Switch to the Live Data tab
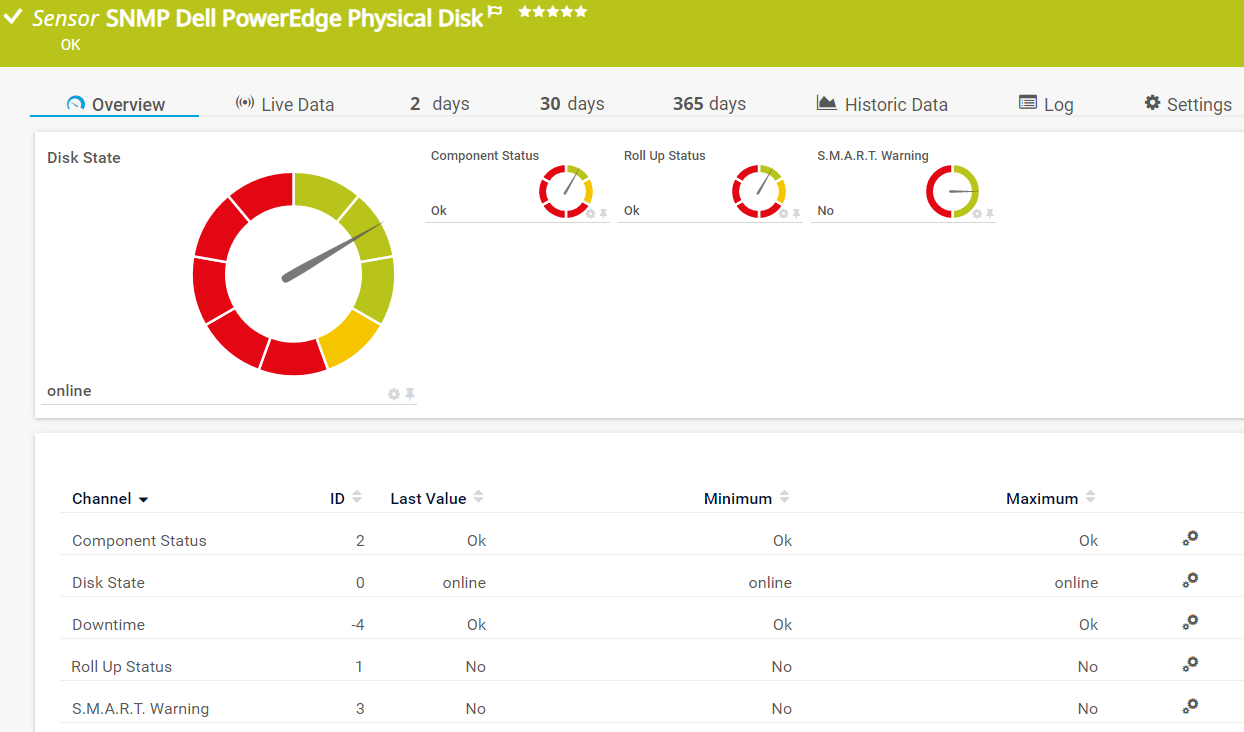The height and width of the screenshot is (732, 1244). coord(285,104)
